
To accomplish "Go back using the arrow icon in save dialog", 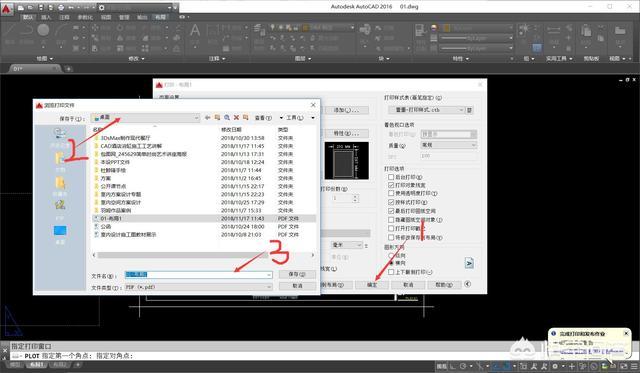I will (x=207, y=118).
